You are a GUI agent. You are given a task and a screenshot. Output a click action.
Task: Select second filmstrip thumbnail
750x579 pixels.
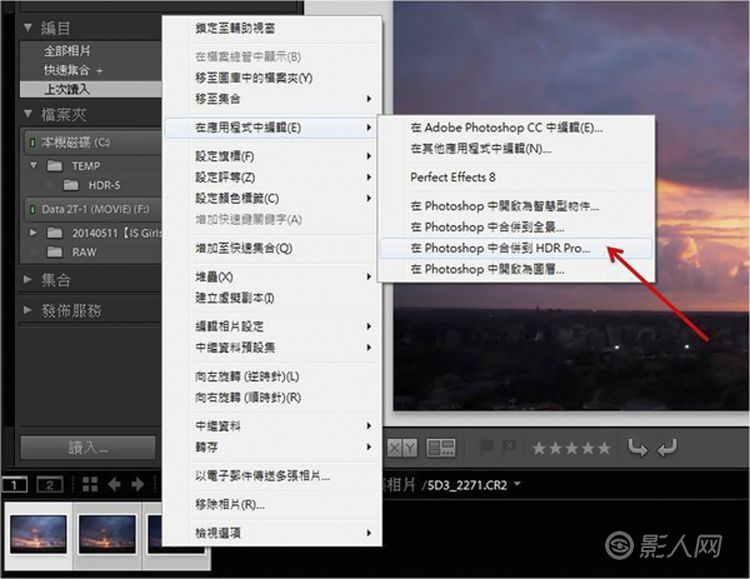[x=107, y=534]
